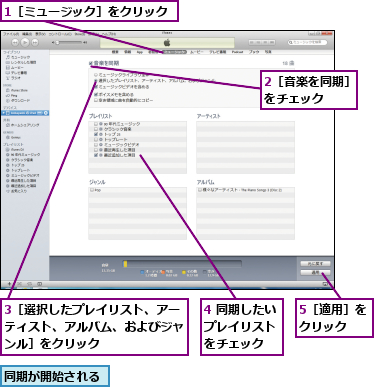Viewport: 374px width, 387px height.
Task: Click the ミュージック library sidebar icon
Action: point(7,57)
